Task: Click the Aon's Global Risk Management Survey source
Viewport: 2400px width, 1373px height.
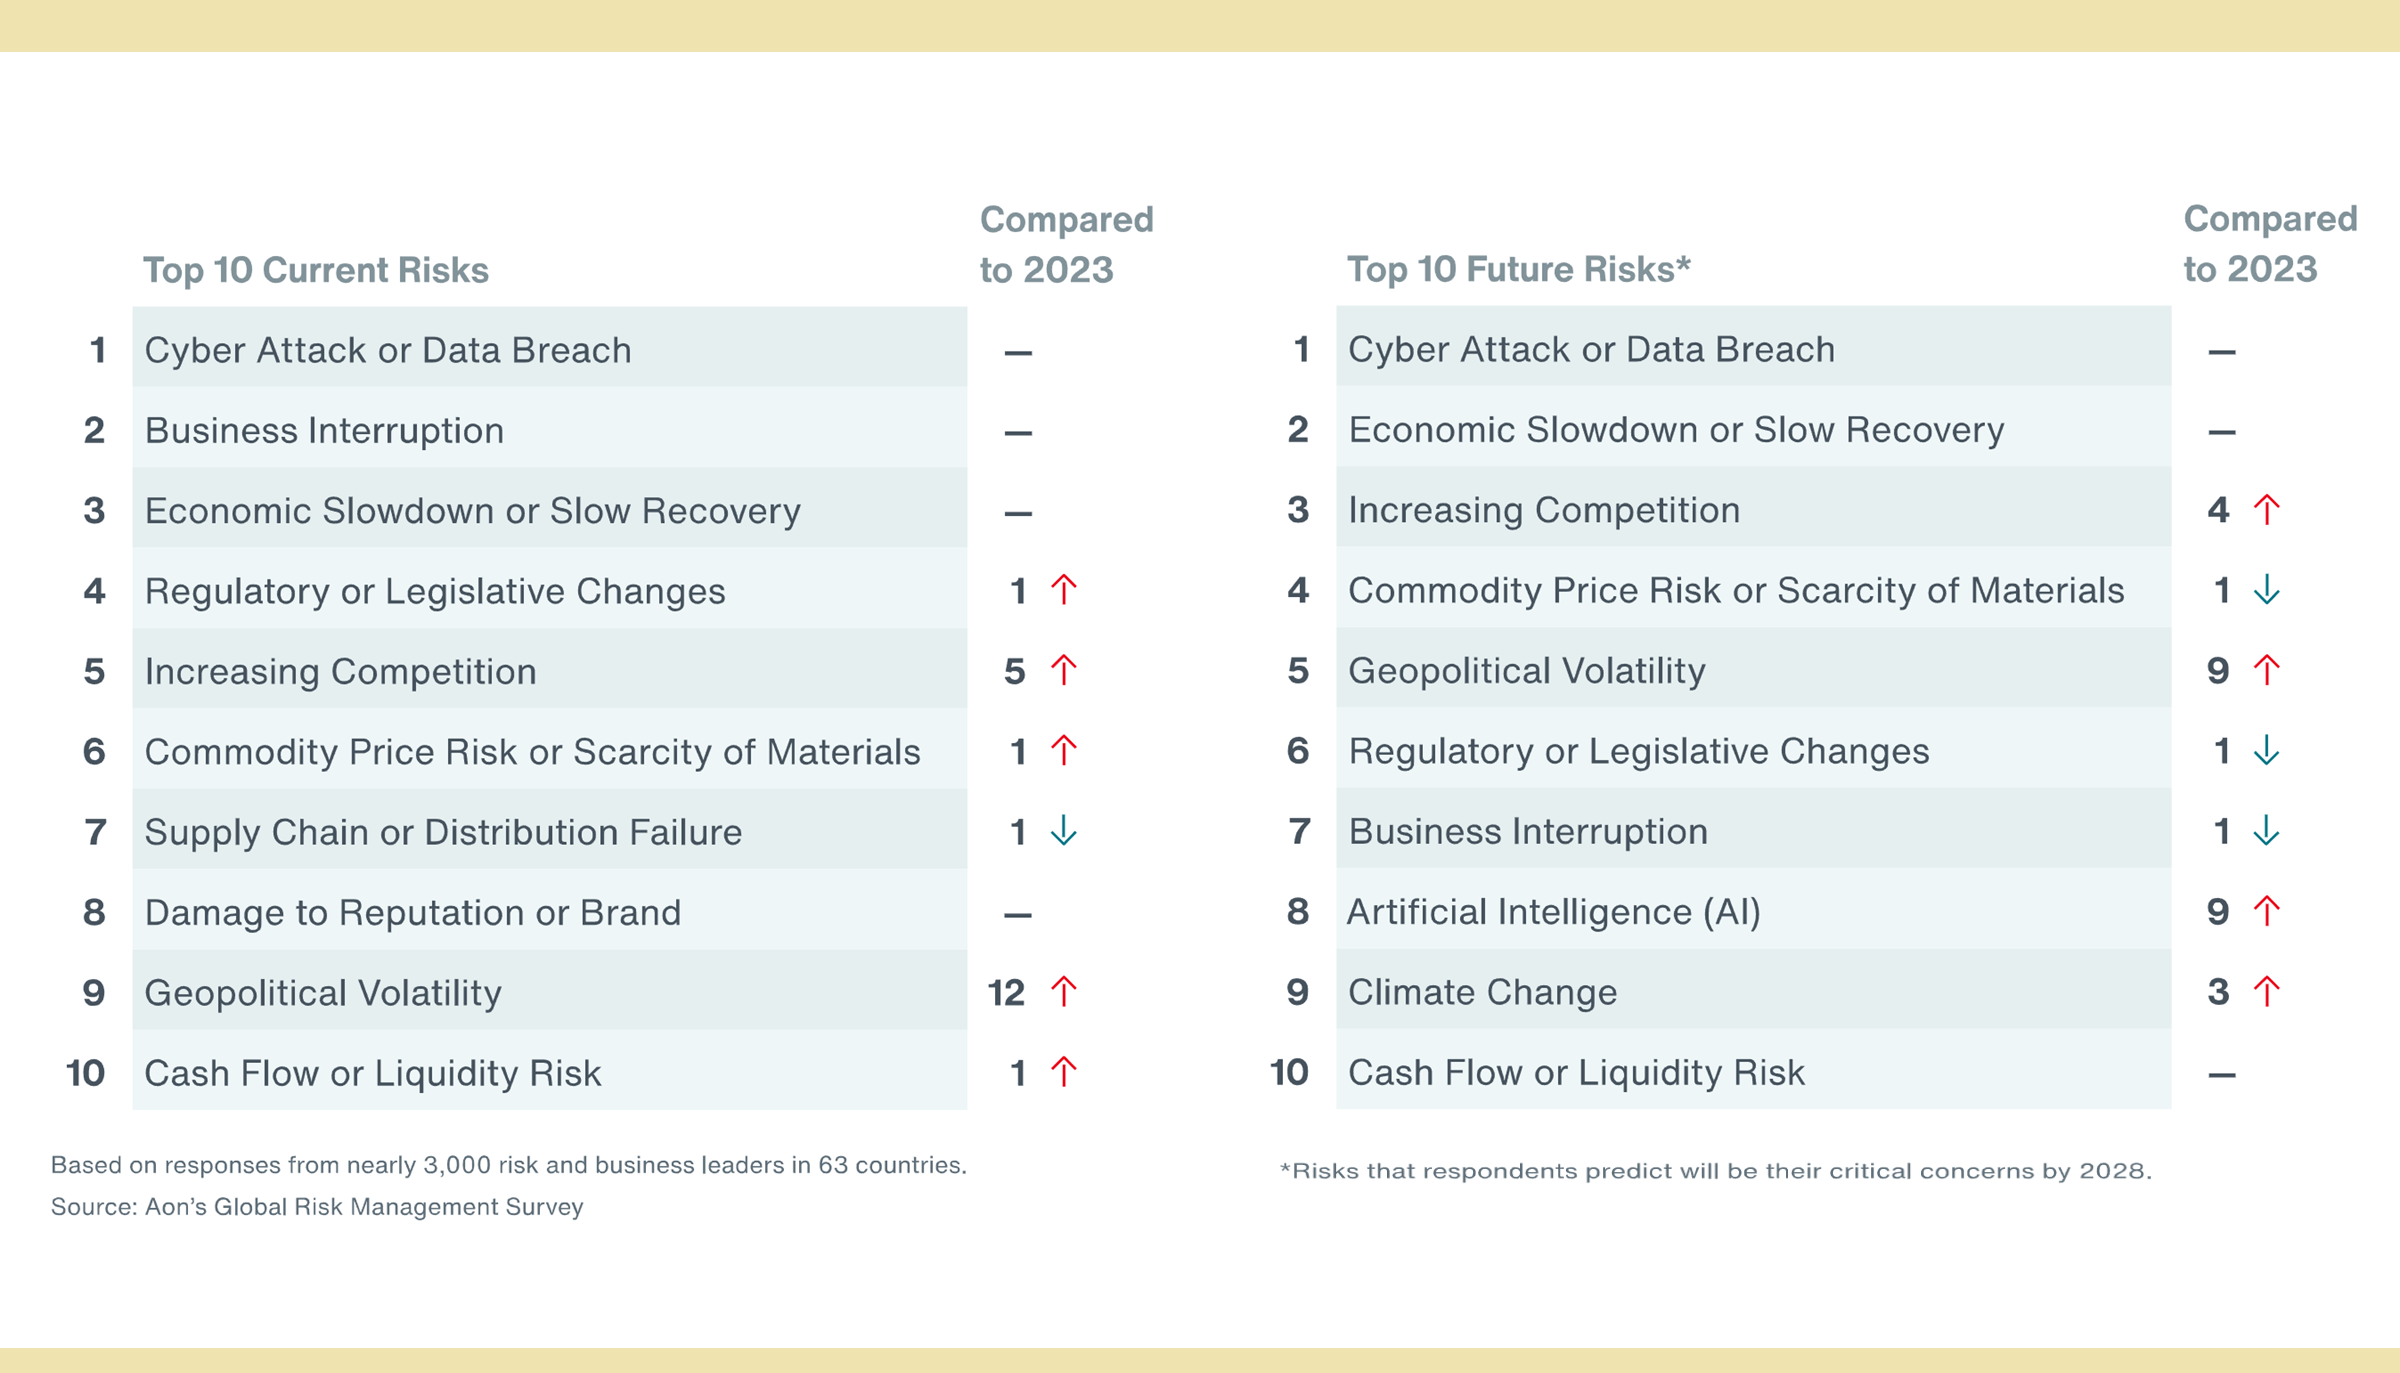Action: (x=317, y=1207)
